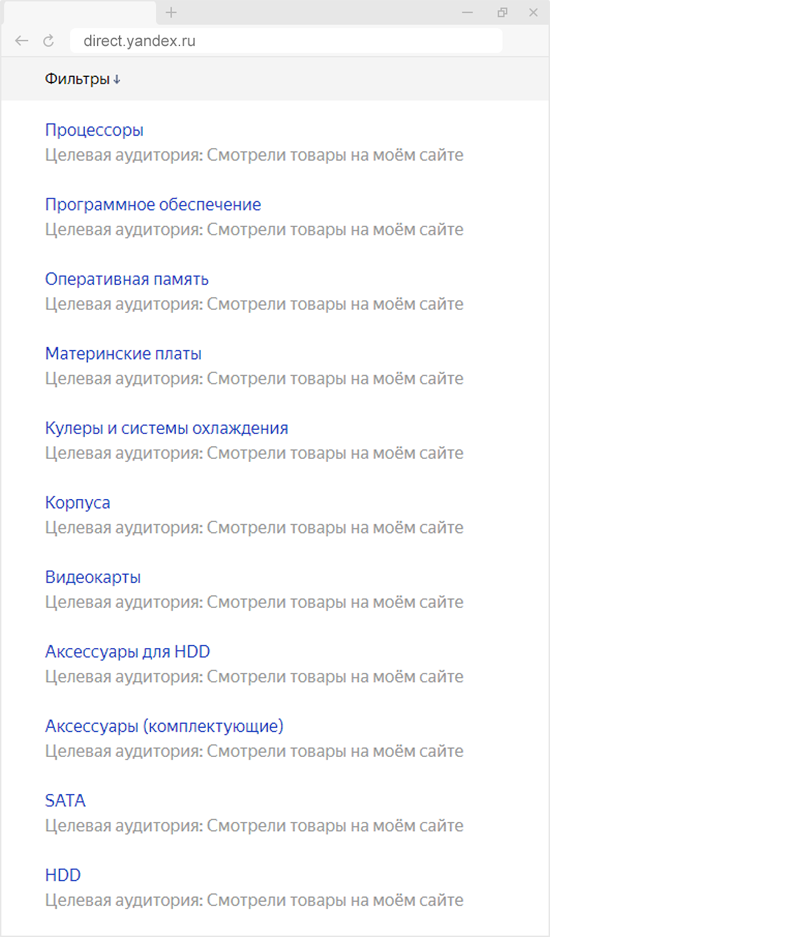Go back with the browser back arrow
The image size is (800, 937).
(x=22, y=41)
